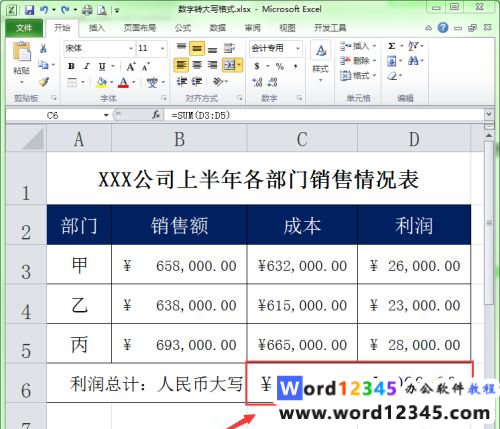
Task: Toggle Merge and Center button
Action: (x=230, y=65)
